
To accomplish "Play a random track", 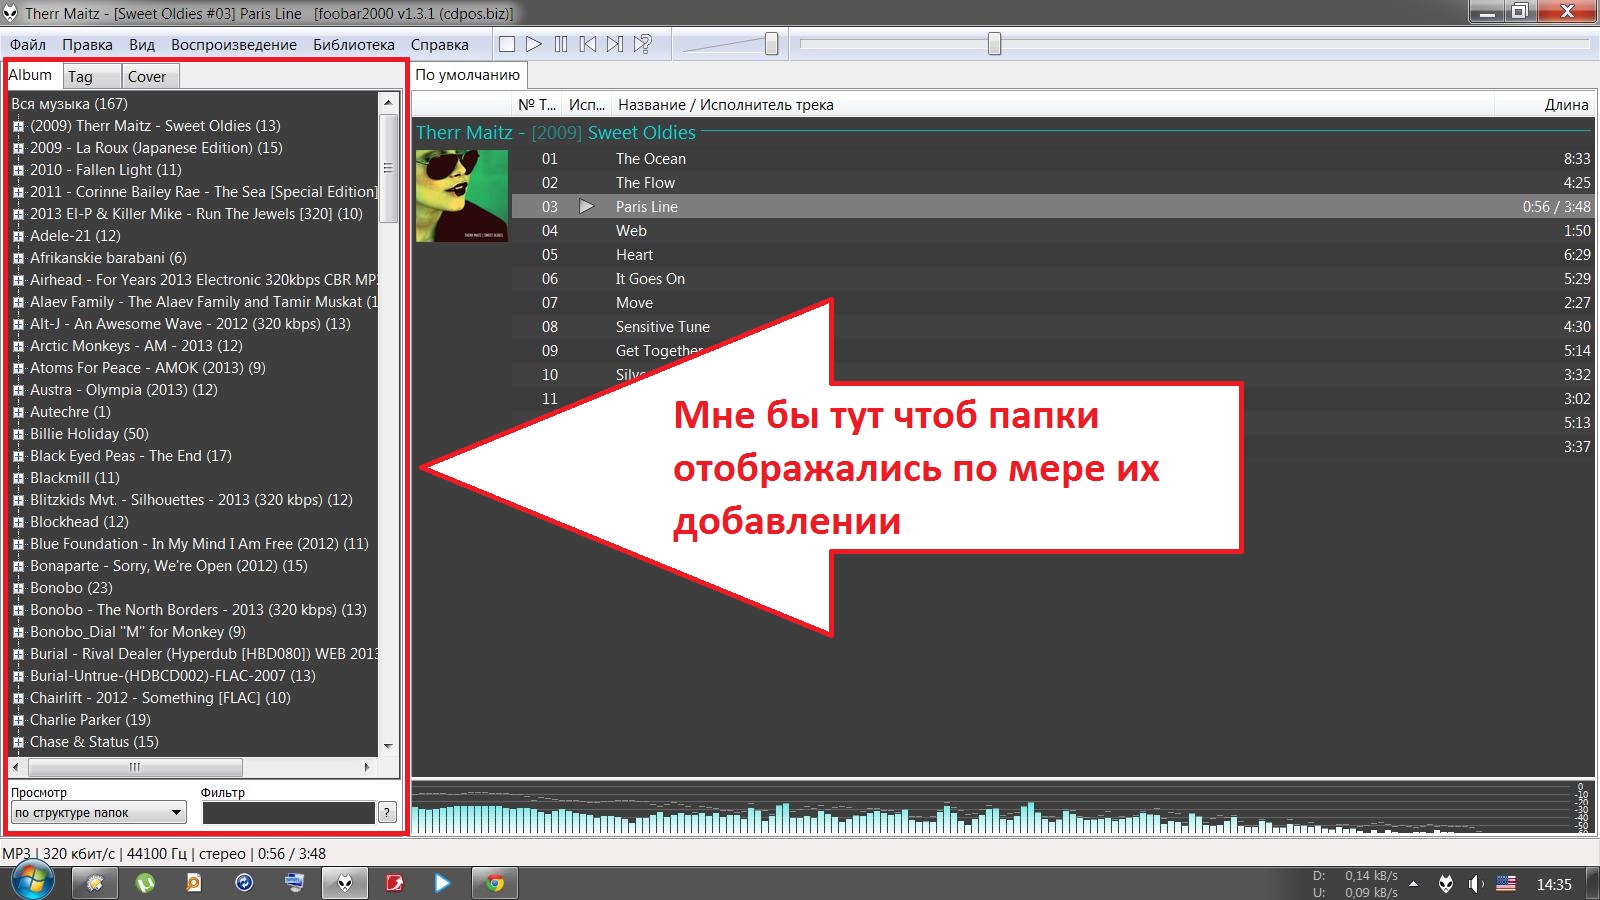I will (642, 44).
